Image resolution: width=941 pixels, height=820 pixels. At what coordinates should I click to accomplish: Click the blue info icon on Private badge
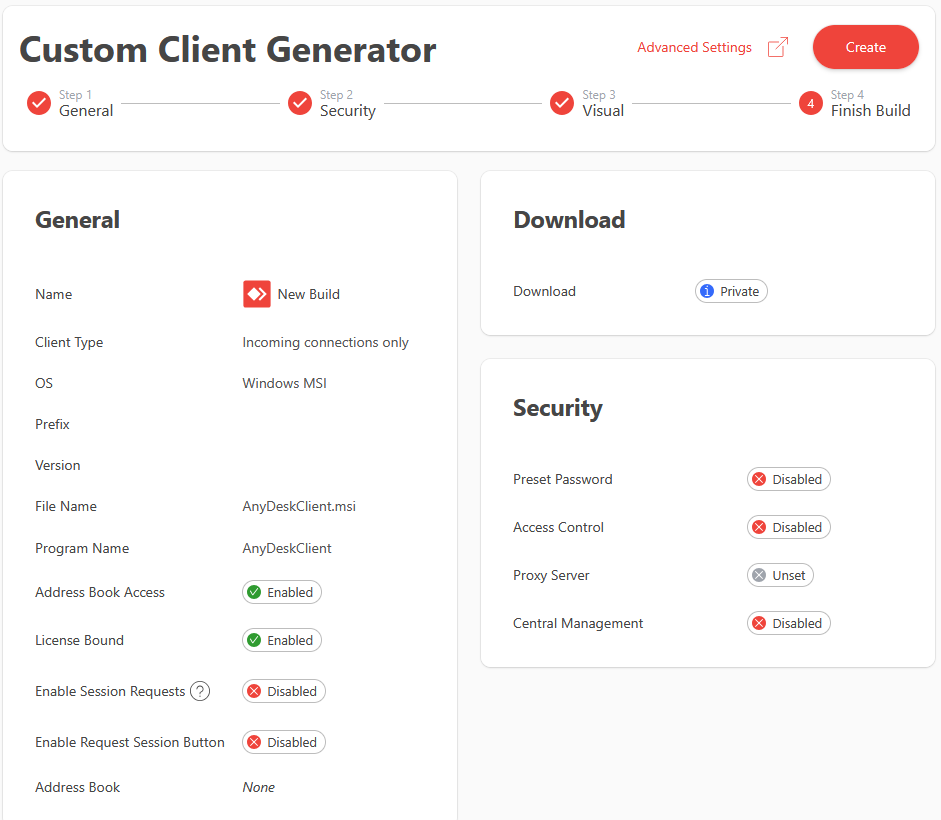pyautogui.click(x=708, y=291)
